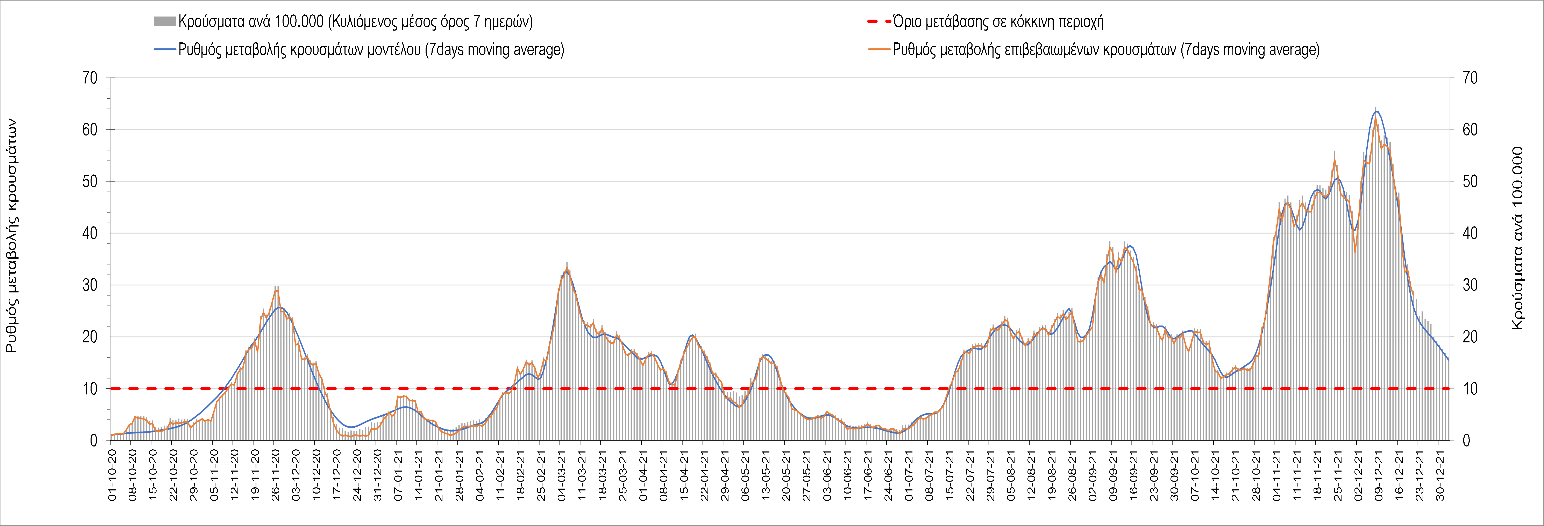Click the 50 tick on left axis

tap(90, 181)
